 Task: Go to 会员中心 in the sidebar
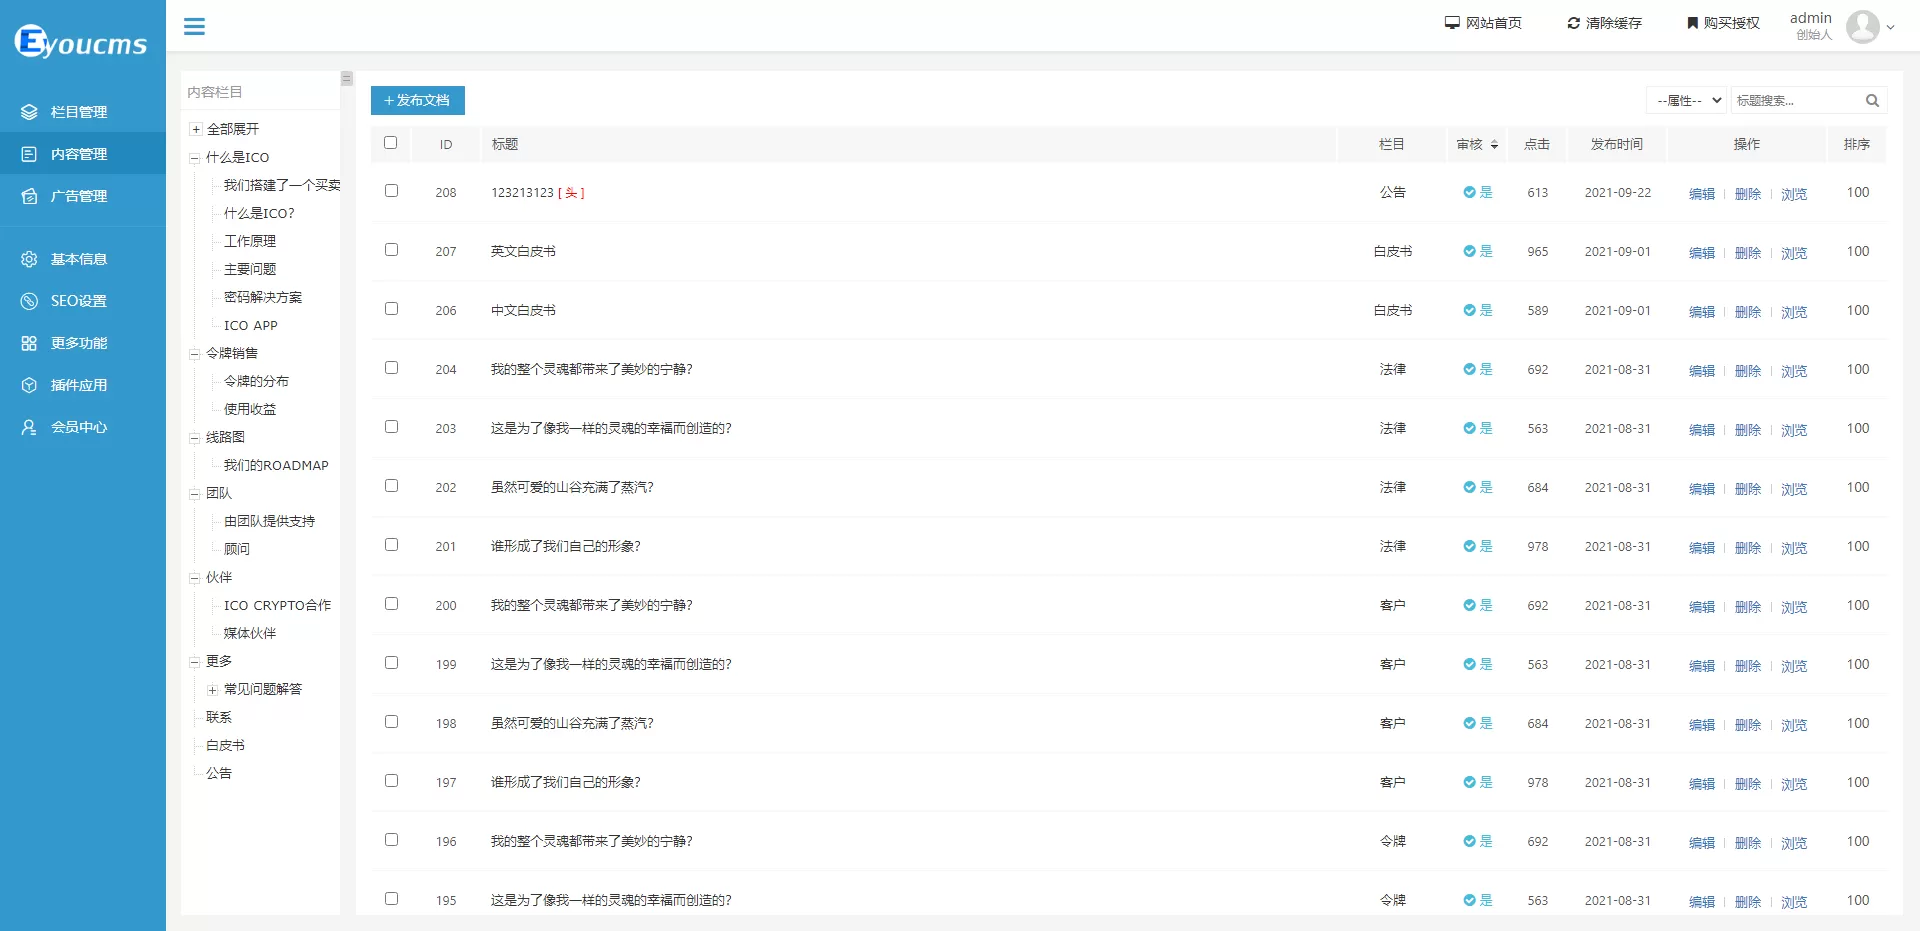[x=79, y=427]
